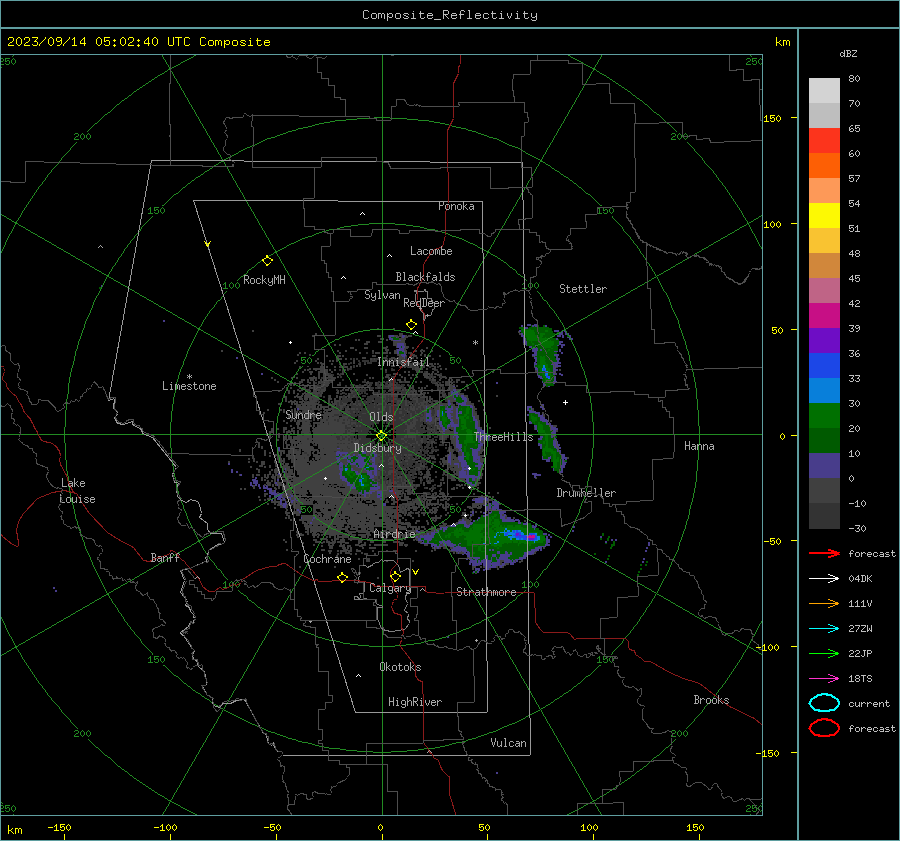Viewport: 900px width, 841px height.
Task: Click the HighRiver label
Action: (415, 702)
